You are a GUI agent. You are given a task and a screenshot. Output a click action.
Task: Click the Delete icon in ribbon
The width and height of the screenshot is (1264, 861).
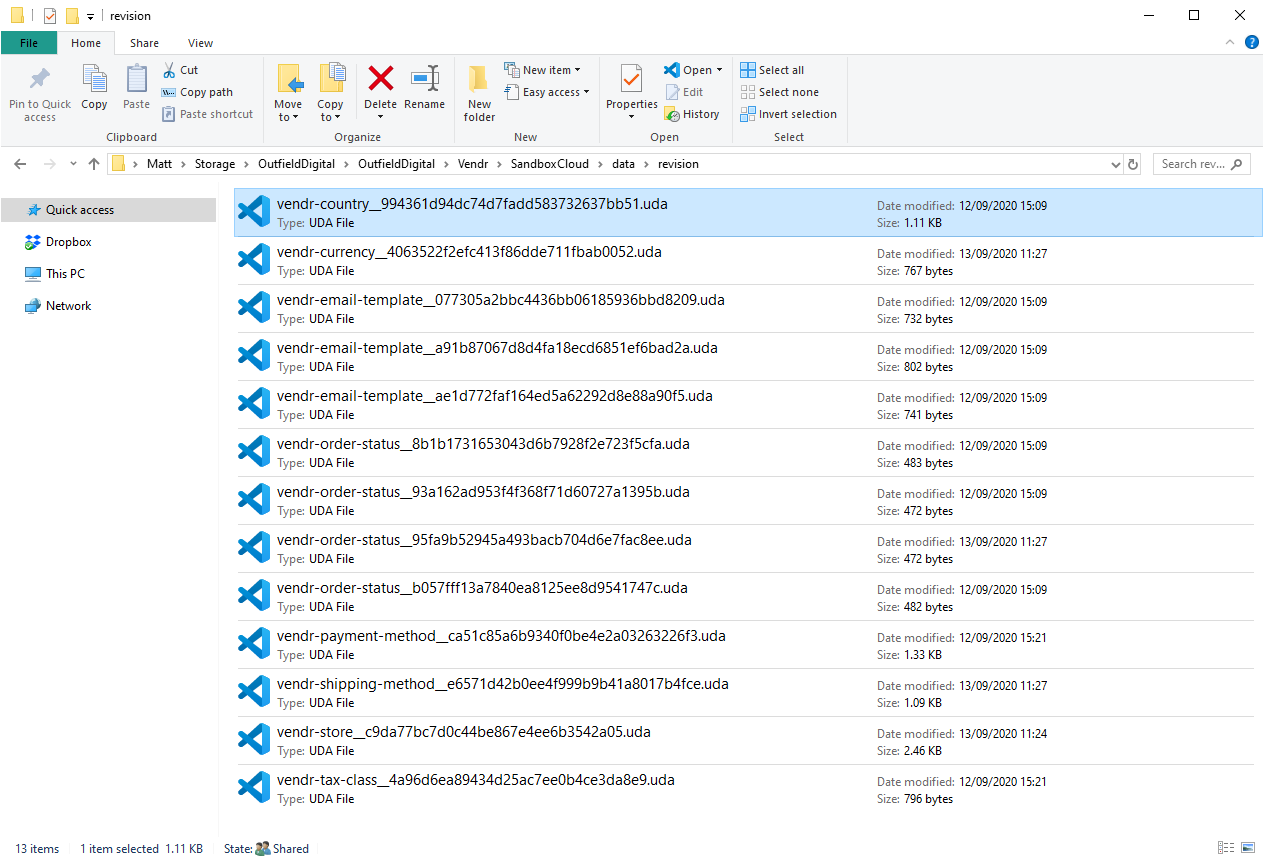pyautogui.click(x=380, y=80)
